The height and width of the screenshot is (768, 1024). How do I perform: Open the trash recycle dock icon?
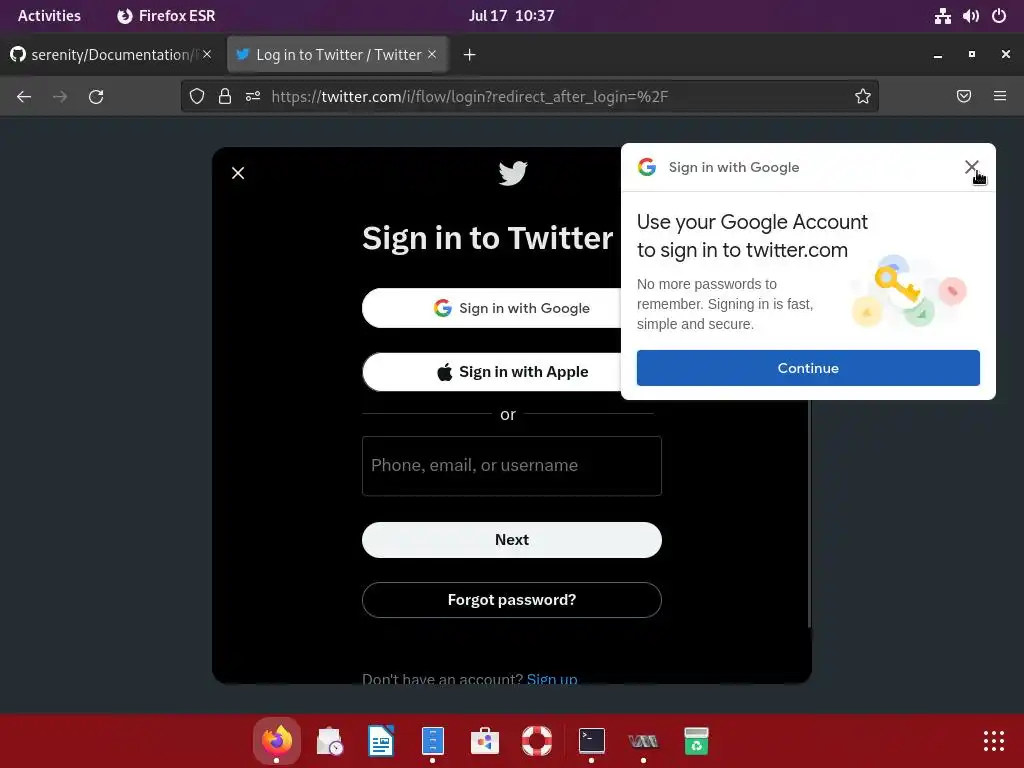[696, 741]
